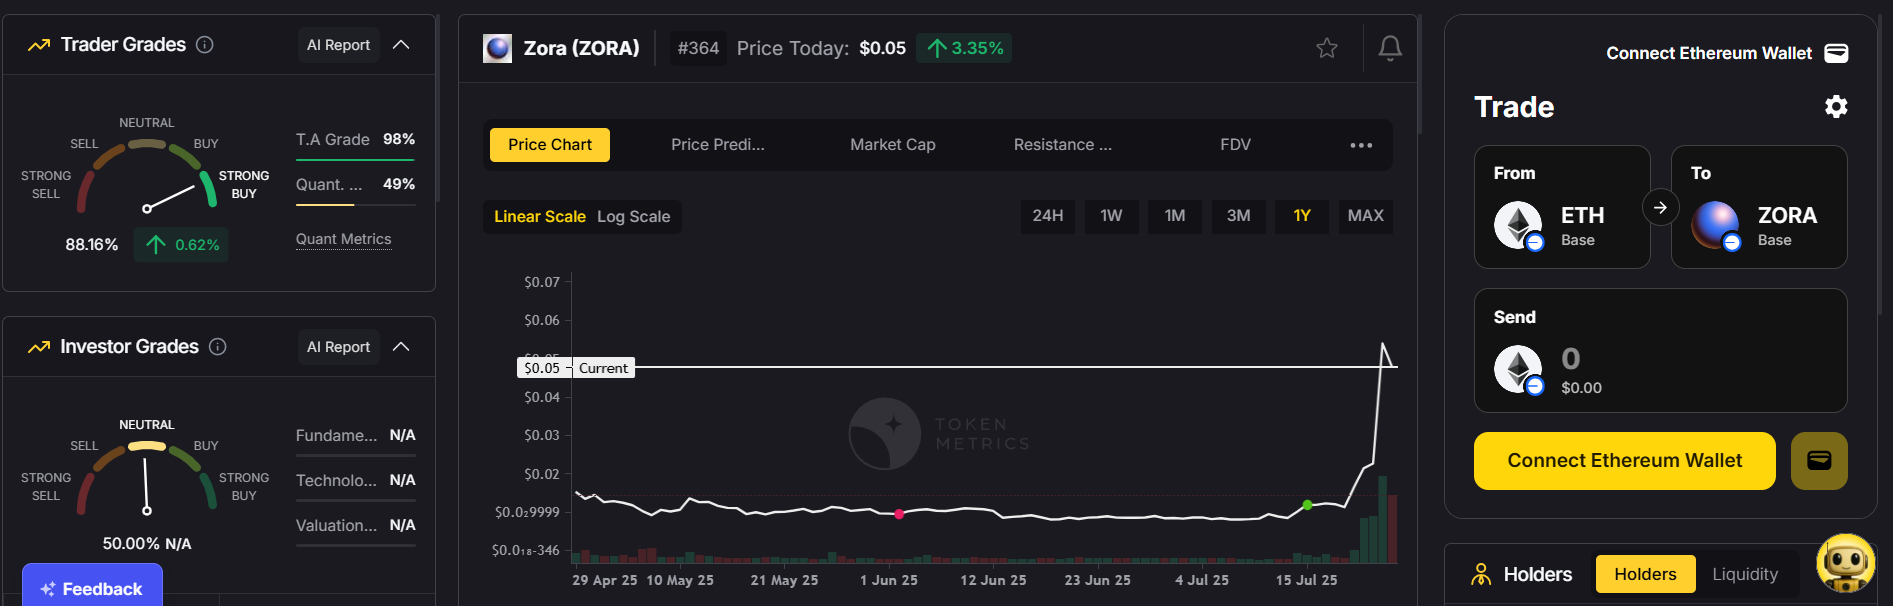Click the ZORA coin icon in the To card

pyautogui.click(x=1716, y=225)
